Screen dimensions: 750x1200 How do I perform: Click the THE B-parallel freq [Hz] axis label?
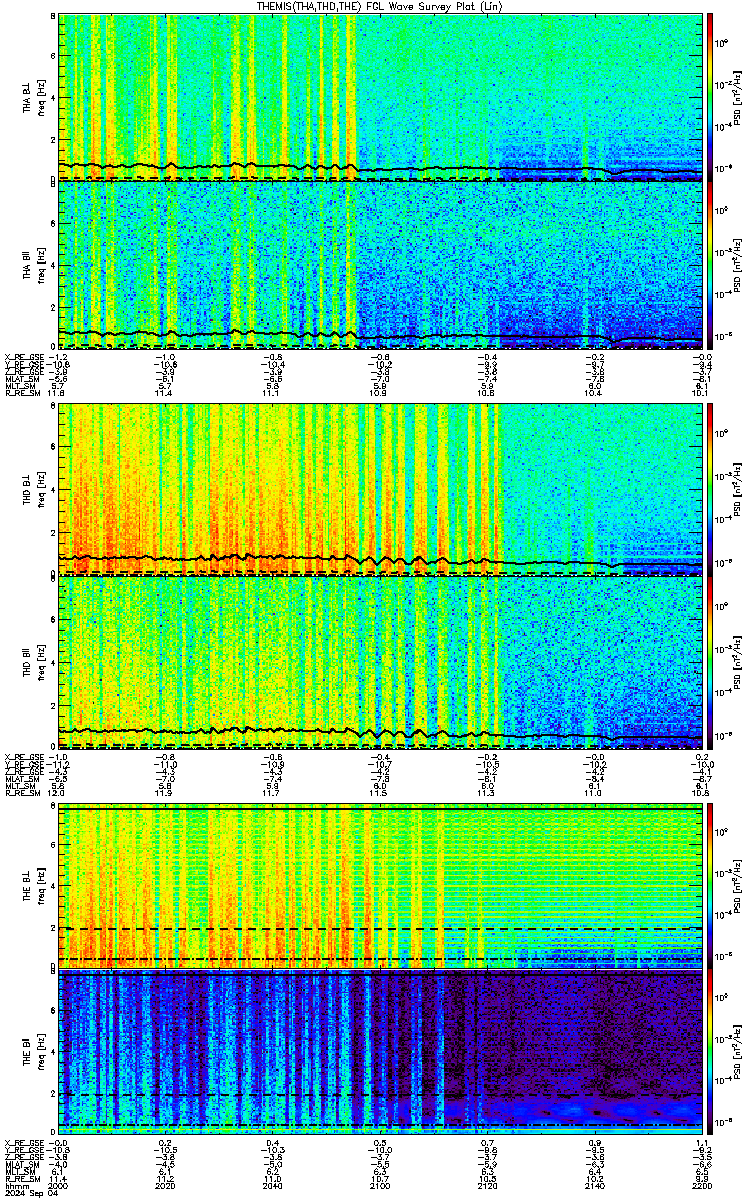pyautogui.click(x=40, y=1053)
